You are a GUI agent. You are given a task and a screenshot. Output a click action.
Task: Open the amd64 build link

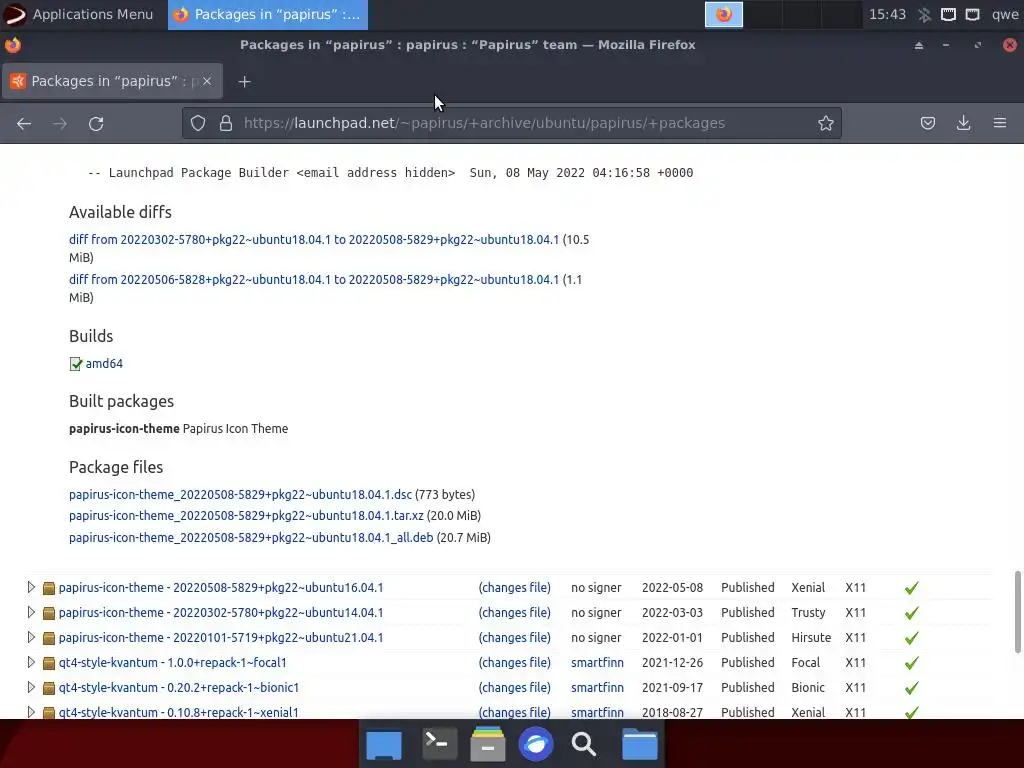click(x=104, y=364)
